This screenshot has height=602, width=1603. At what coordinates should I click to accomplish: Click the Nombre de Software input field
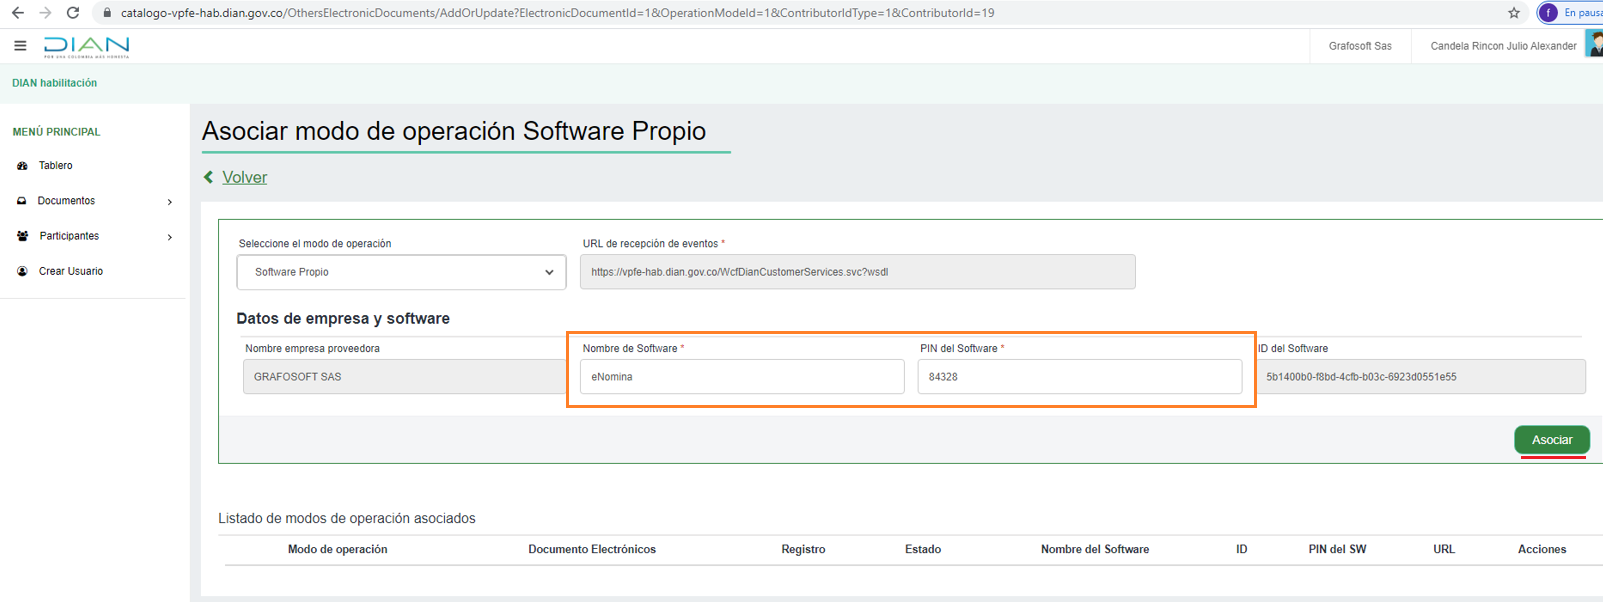[741, 377]
